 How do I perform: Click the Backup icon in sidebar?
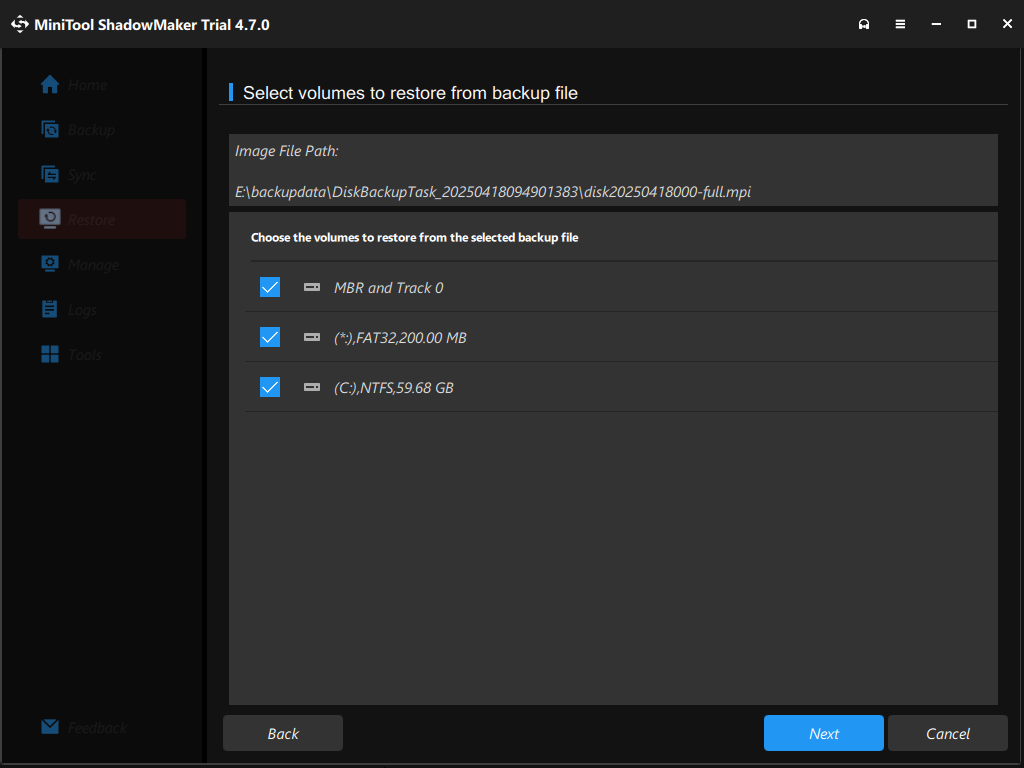click(50, 129)
